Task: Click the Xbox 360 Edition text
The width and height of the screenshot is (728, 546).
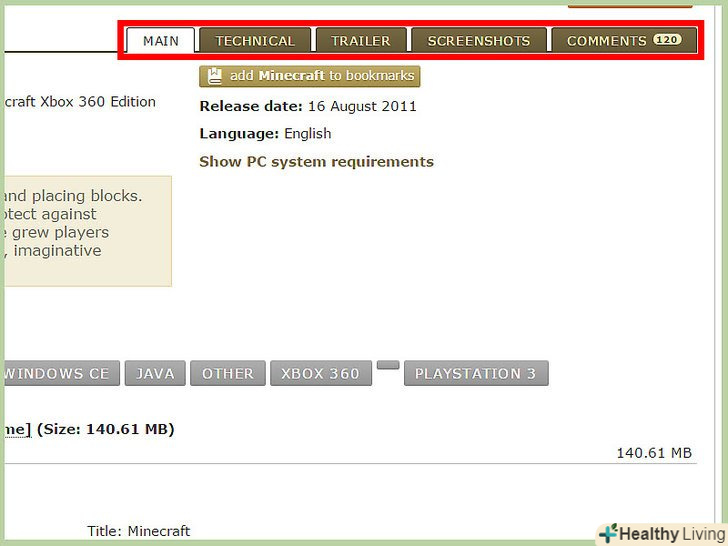Action: [x=98, y=102]
